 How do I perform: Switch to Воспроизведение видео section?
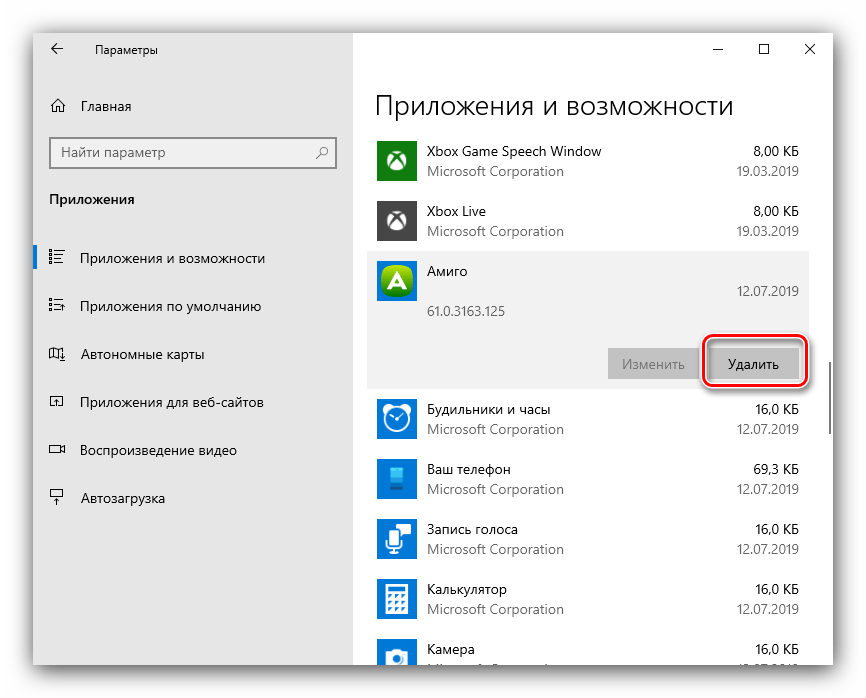(158, 450)
